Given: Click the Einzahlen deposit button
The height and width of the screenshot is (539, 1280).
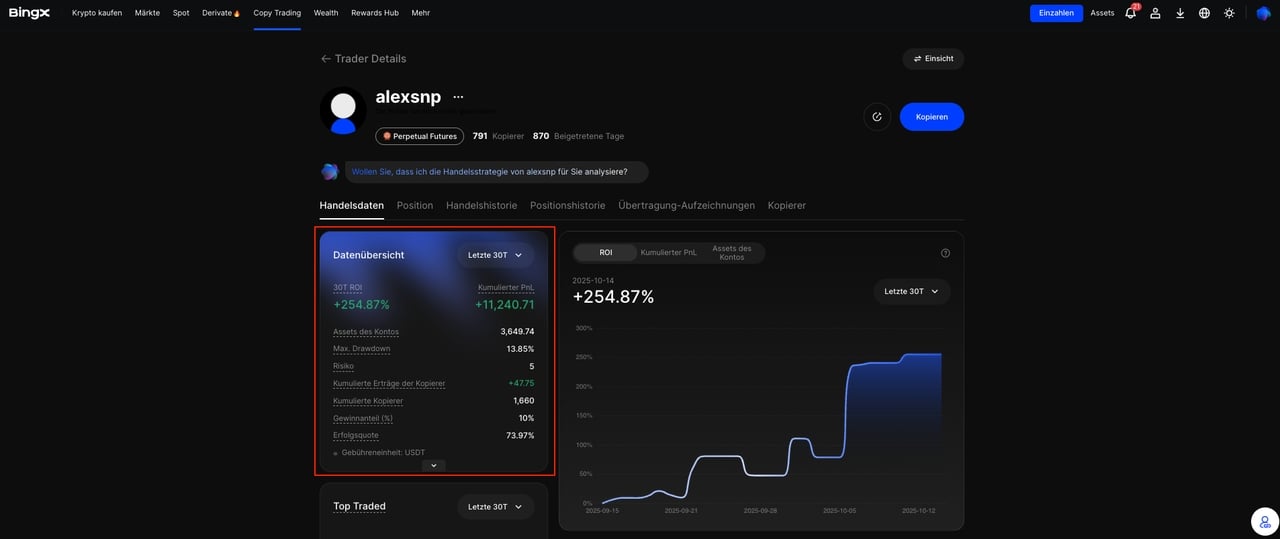Looking at the screenshot, I should coord(1056,13).
